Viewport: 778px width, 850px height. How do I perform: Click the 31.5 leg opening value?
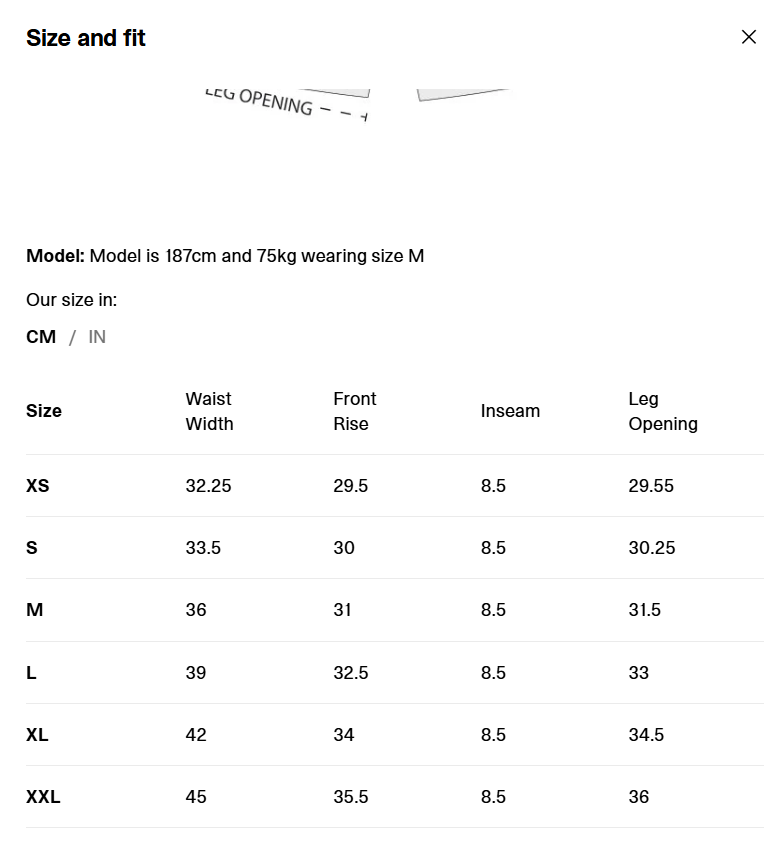[645, 610]
